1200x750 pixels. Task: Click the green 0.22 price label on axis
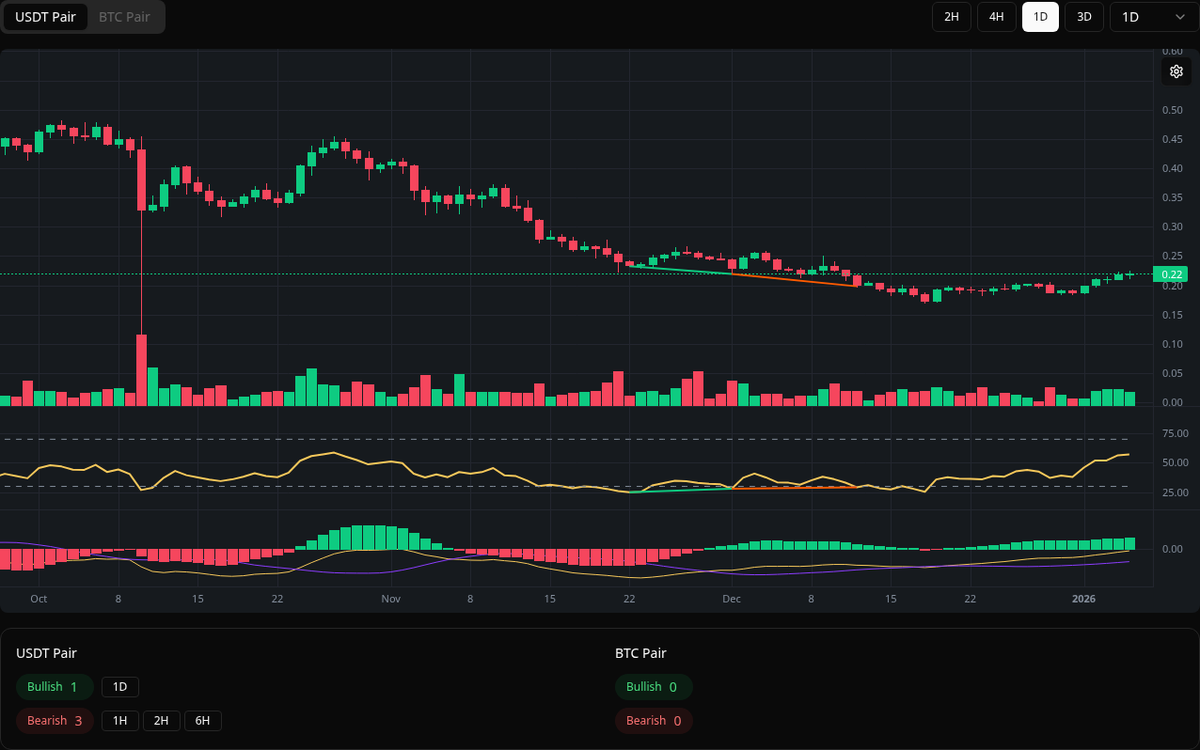(1168, 273)
